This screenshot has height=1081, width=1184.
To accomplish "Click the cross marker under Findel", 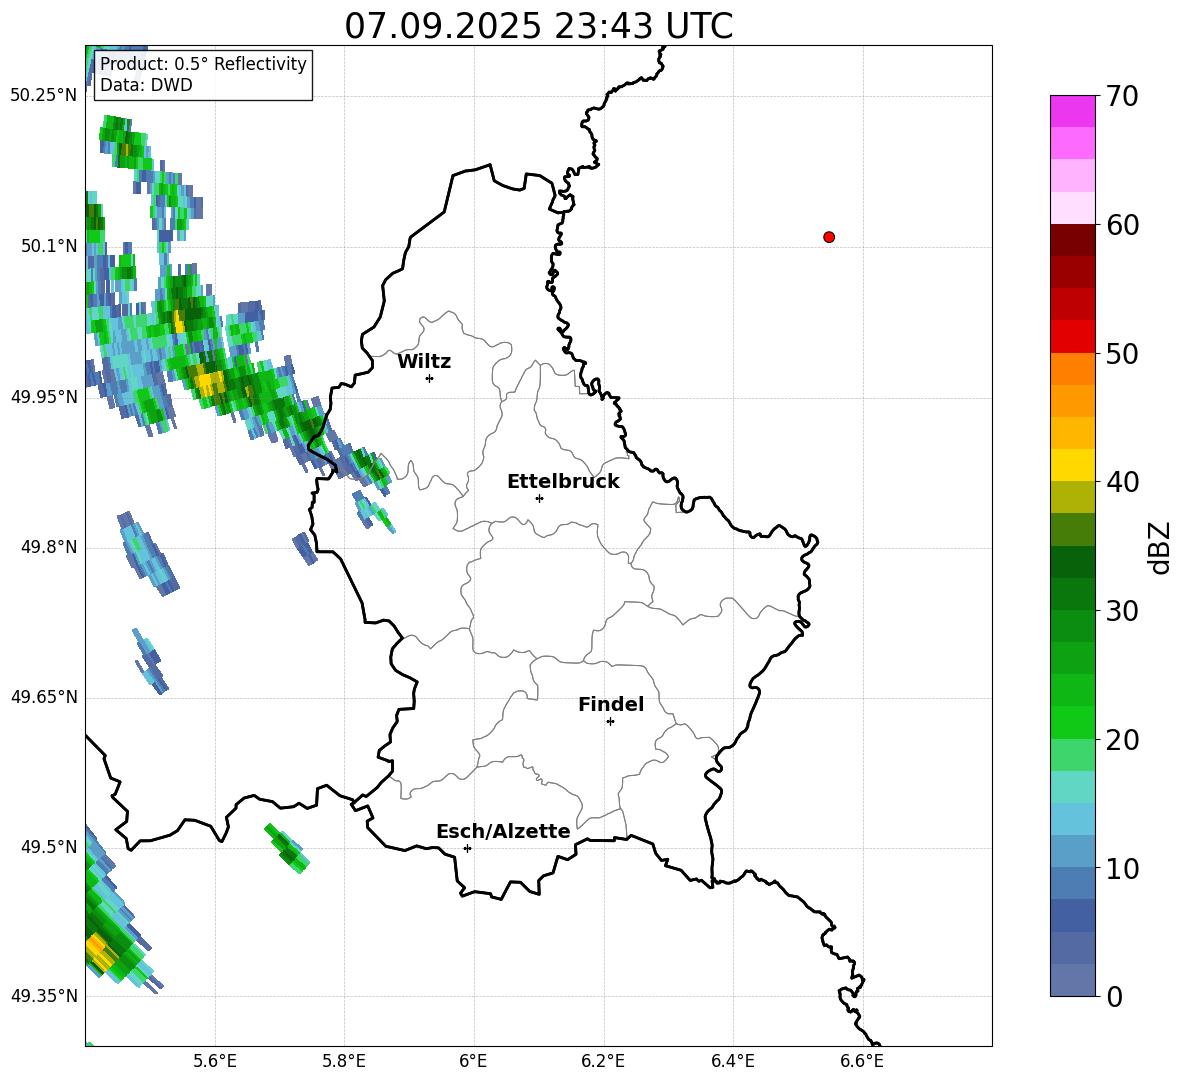I will tap(610, 722).
